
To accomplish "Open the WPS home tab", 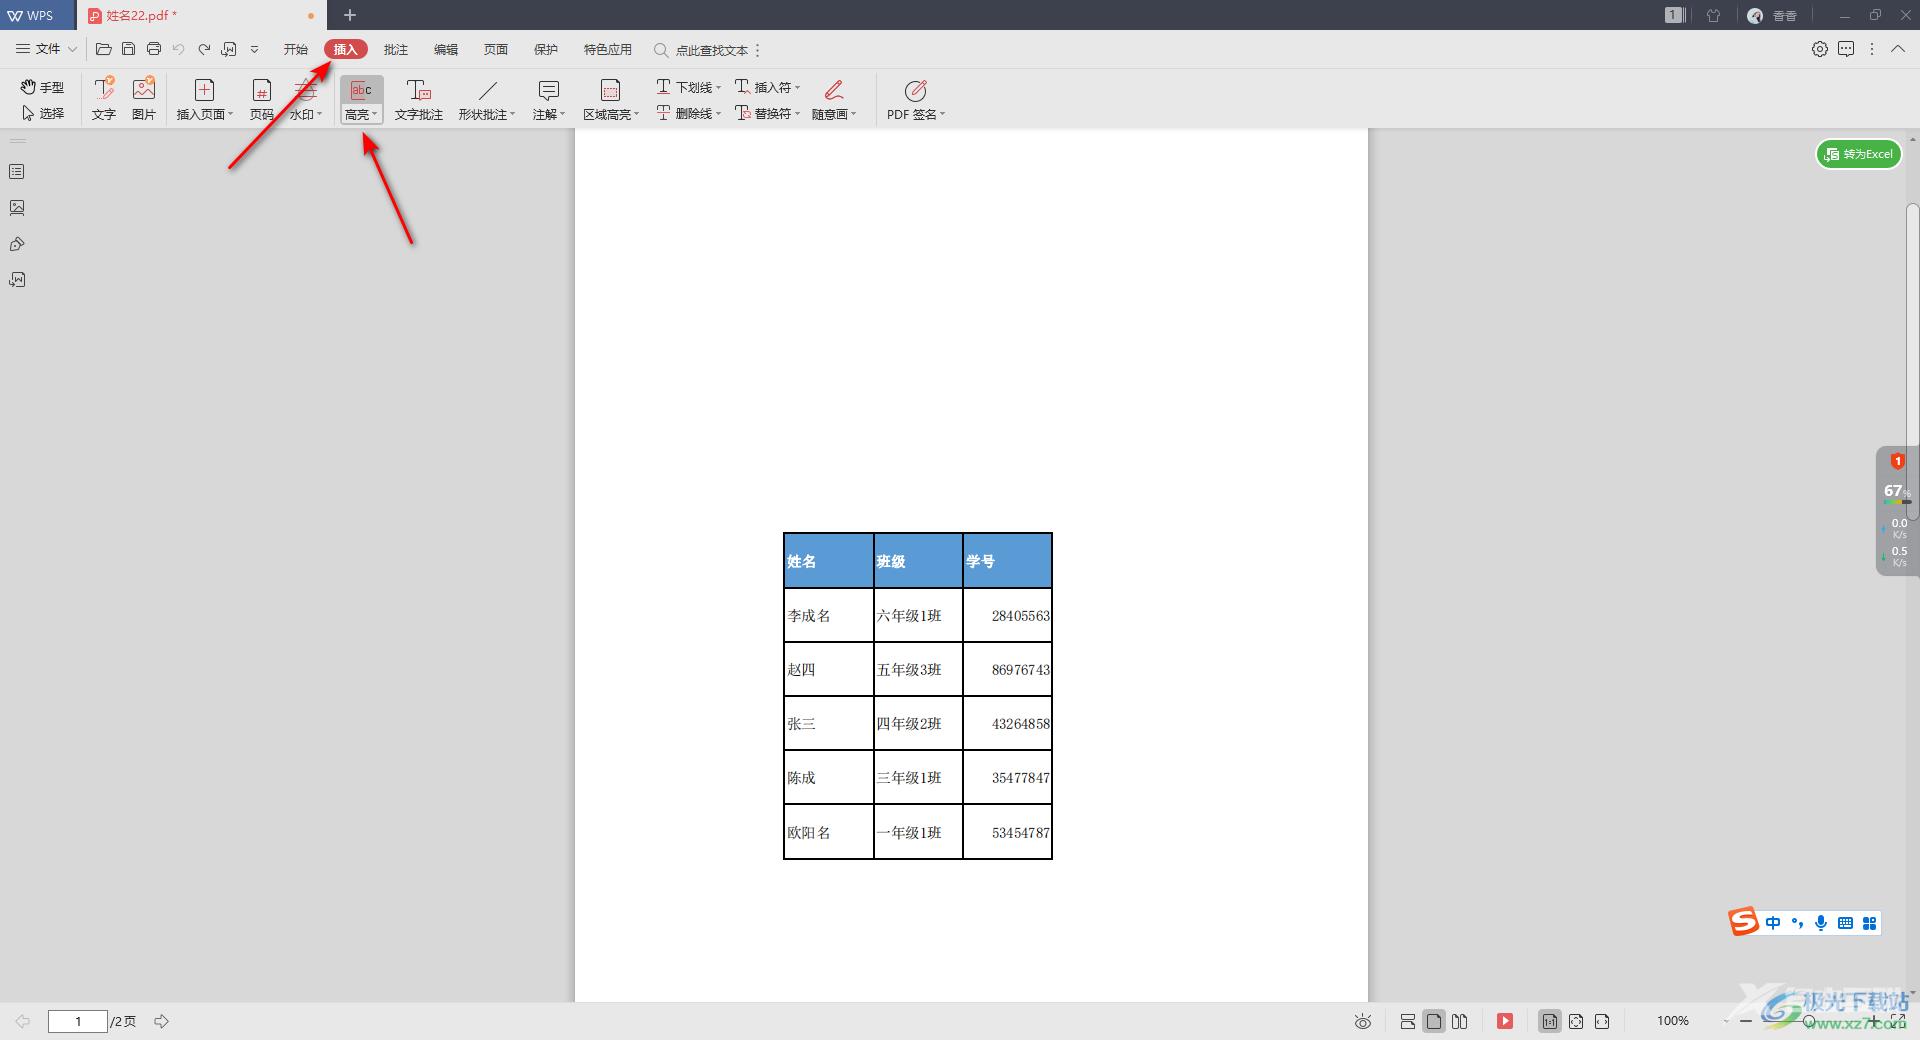I will (37, 15).
